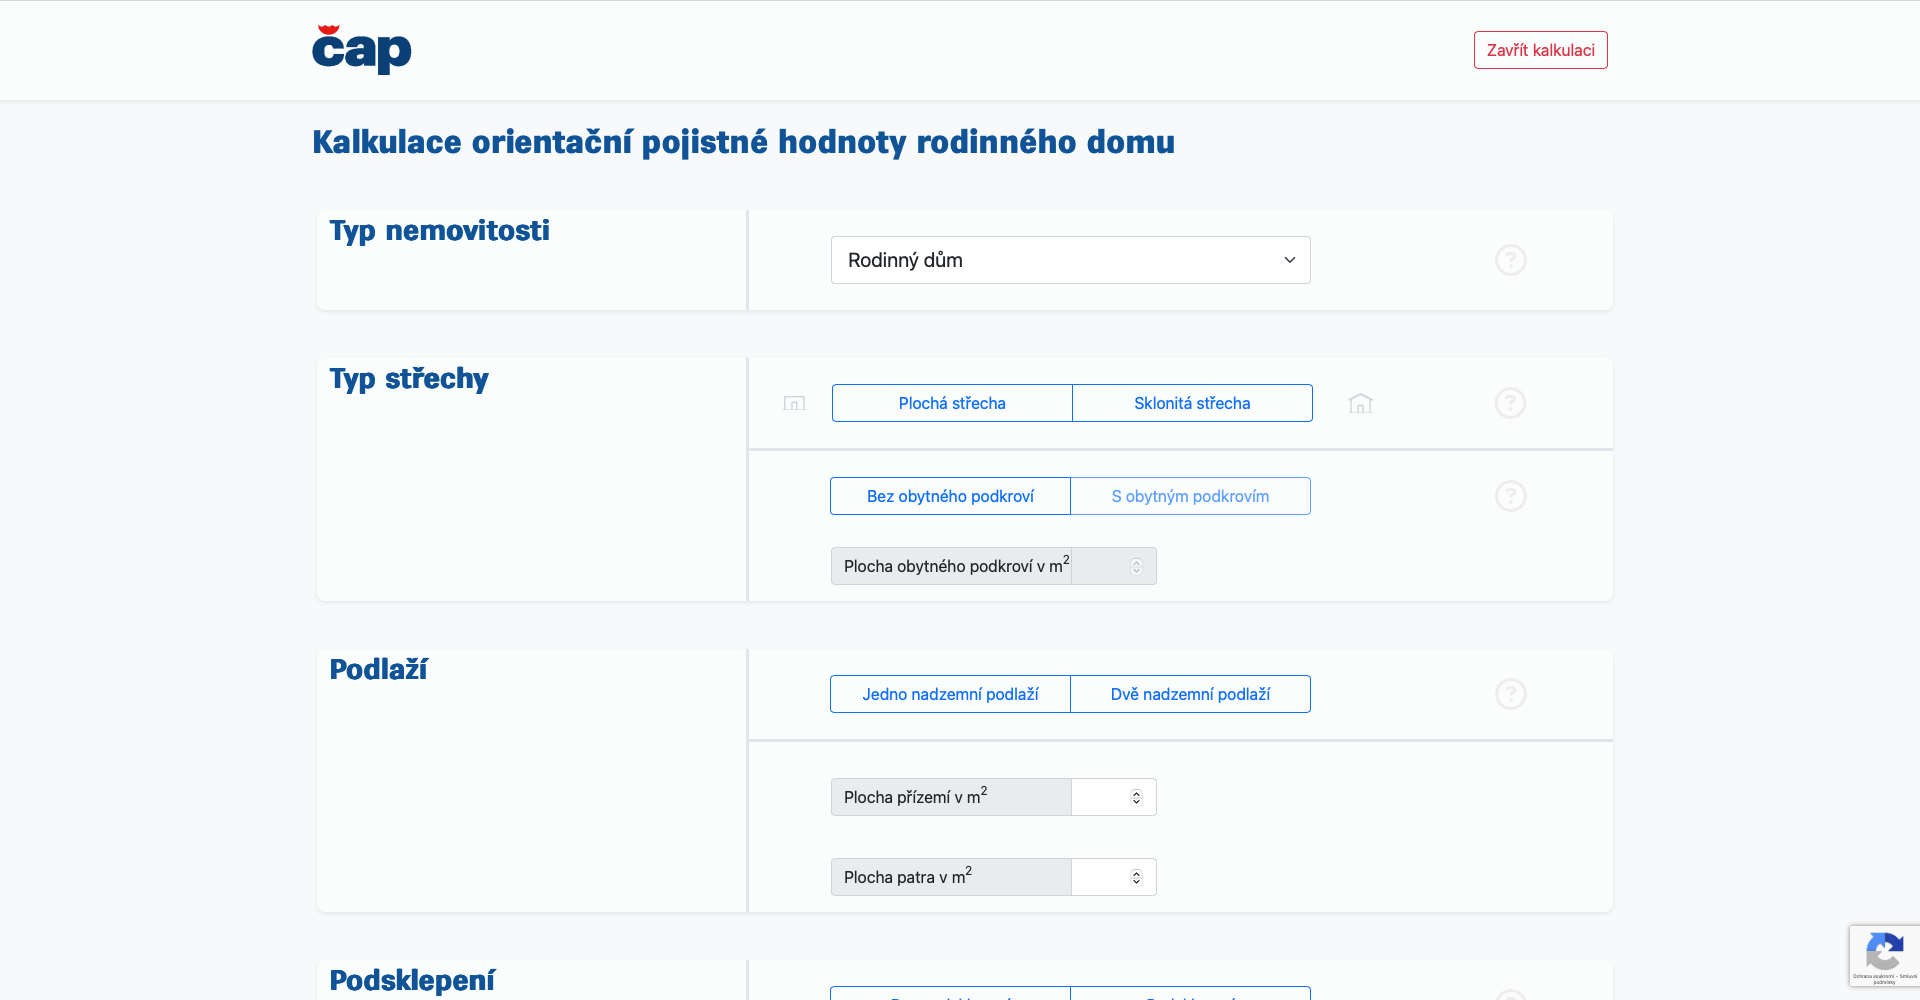This screenshot has width=1920, height=1000.
Task: Select Plochá střecha option
Action: tap(952, 403)
